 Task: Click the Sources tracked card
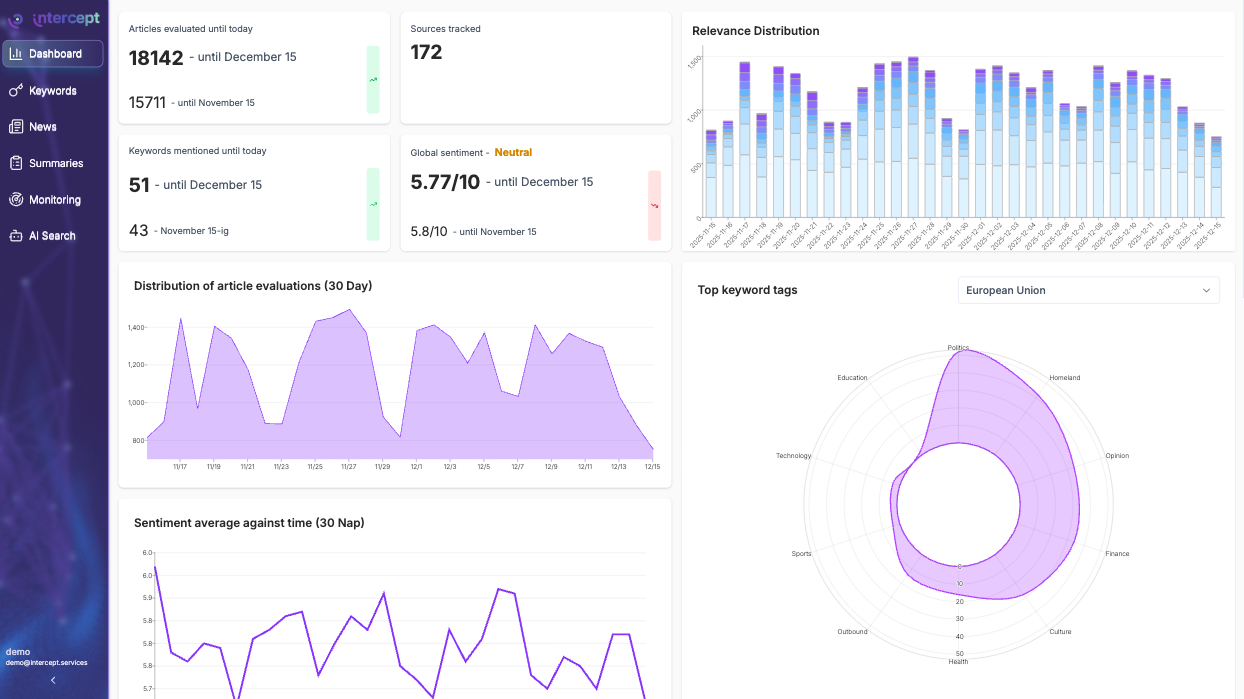point(535,68)
